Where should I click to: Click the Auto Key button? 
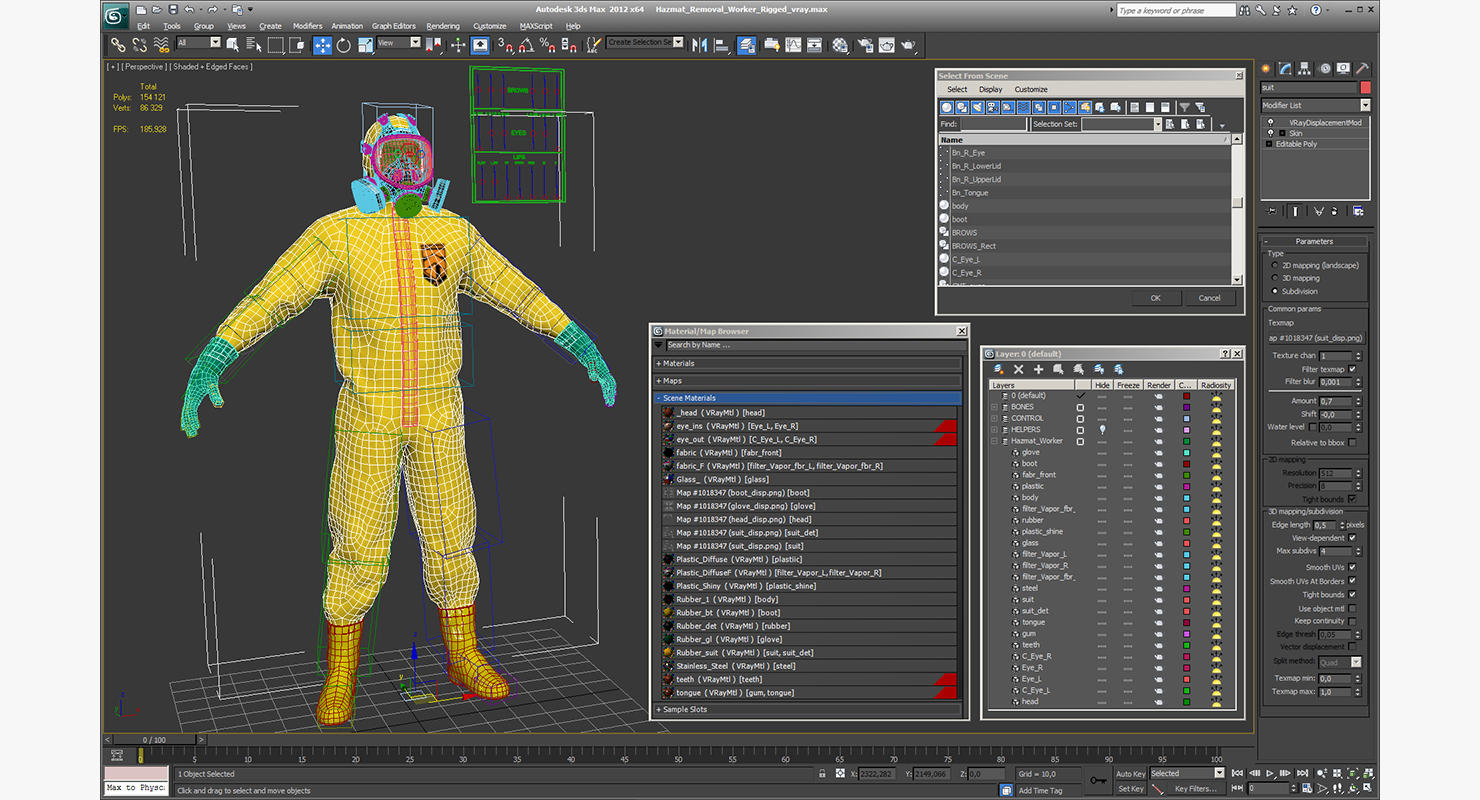pos(1131,773)
